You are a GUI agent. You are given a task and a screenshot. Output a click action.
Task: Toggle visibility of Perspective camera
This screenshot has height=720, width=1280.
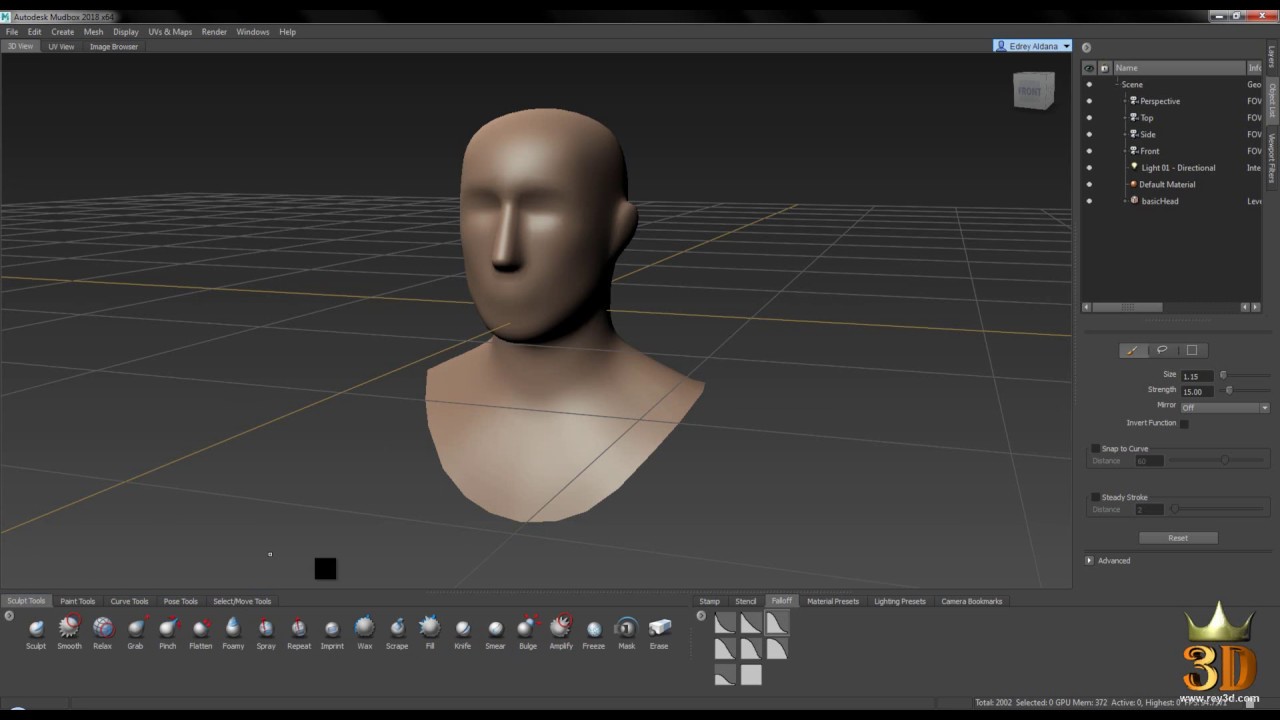click(x=1089, y=101)
